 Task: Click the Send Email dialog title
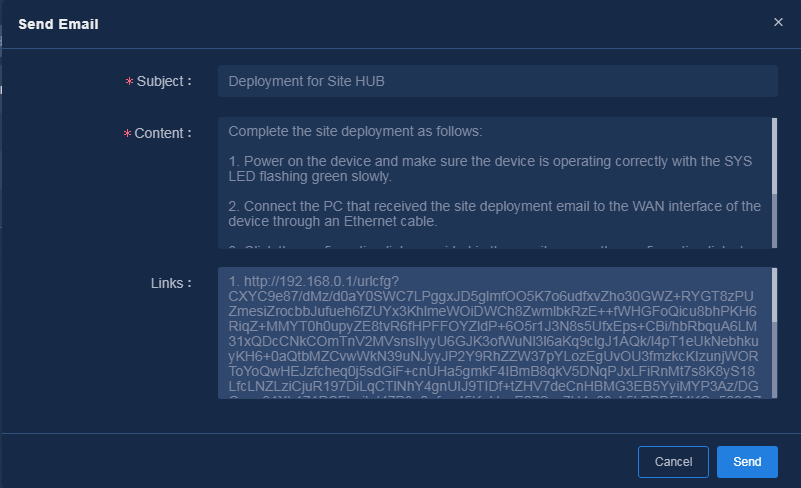click(x=58, y=24)
